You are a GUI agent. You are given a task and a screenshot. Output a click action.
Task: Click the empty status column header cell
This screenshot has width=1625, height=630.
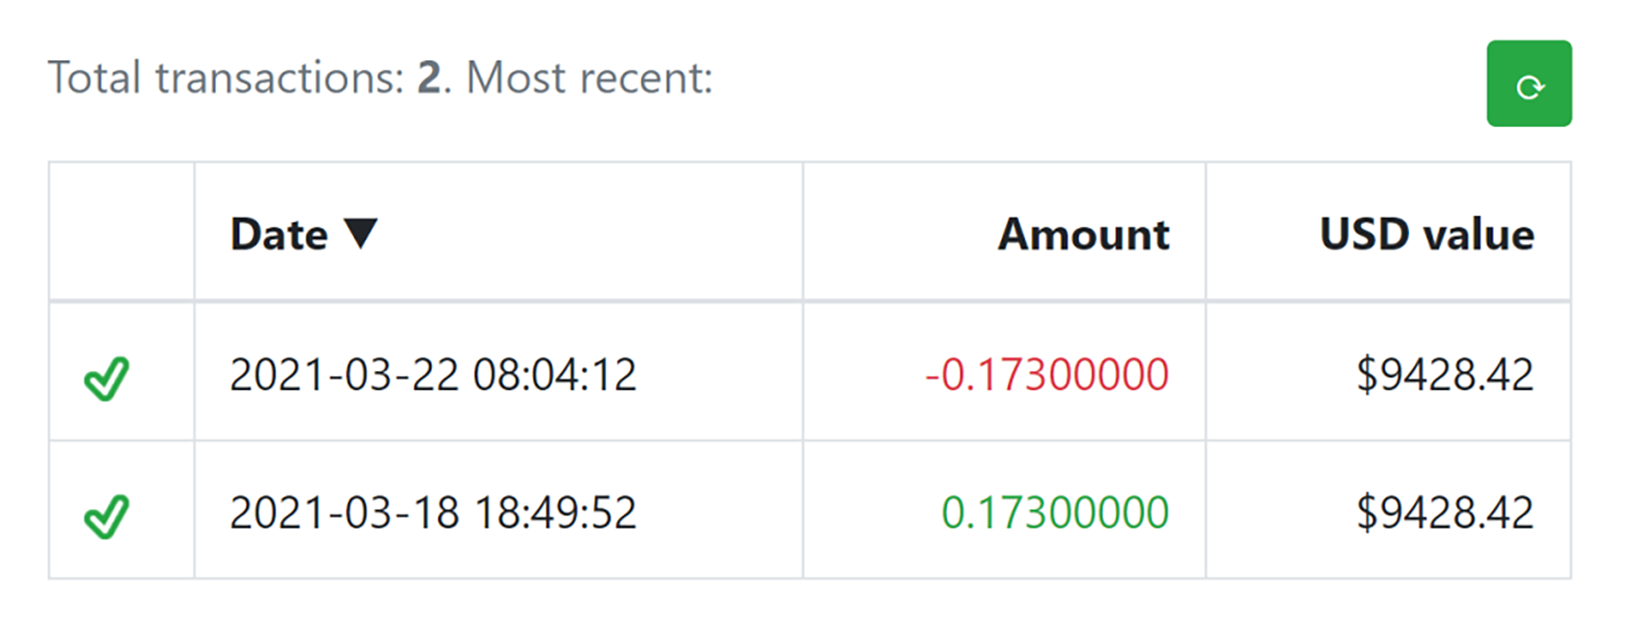point(121,232)
